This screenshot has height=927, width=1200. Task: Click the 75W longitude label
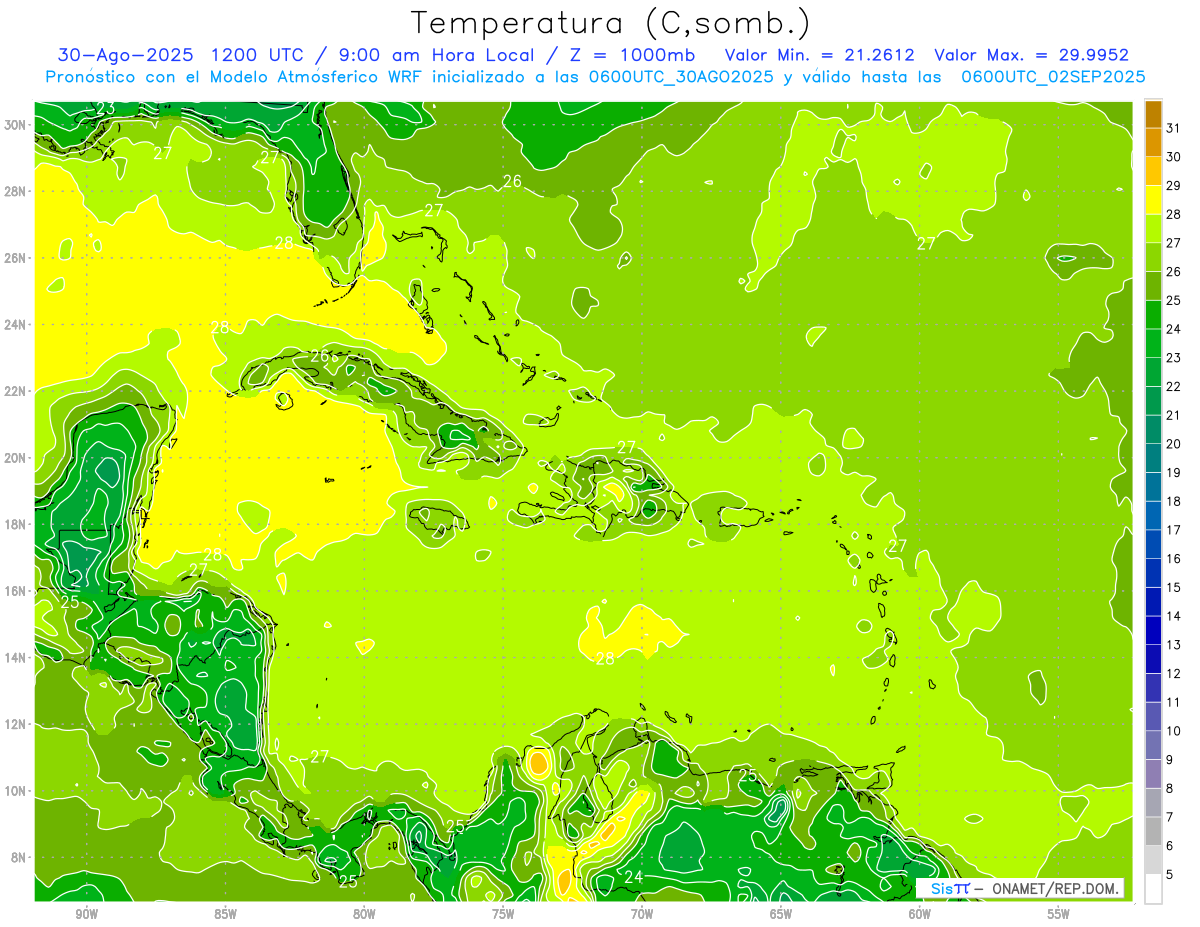pos(503,914)
